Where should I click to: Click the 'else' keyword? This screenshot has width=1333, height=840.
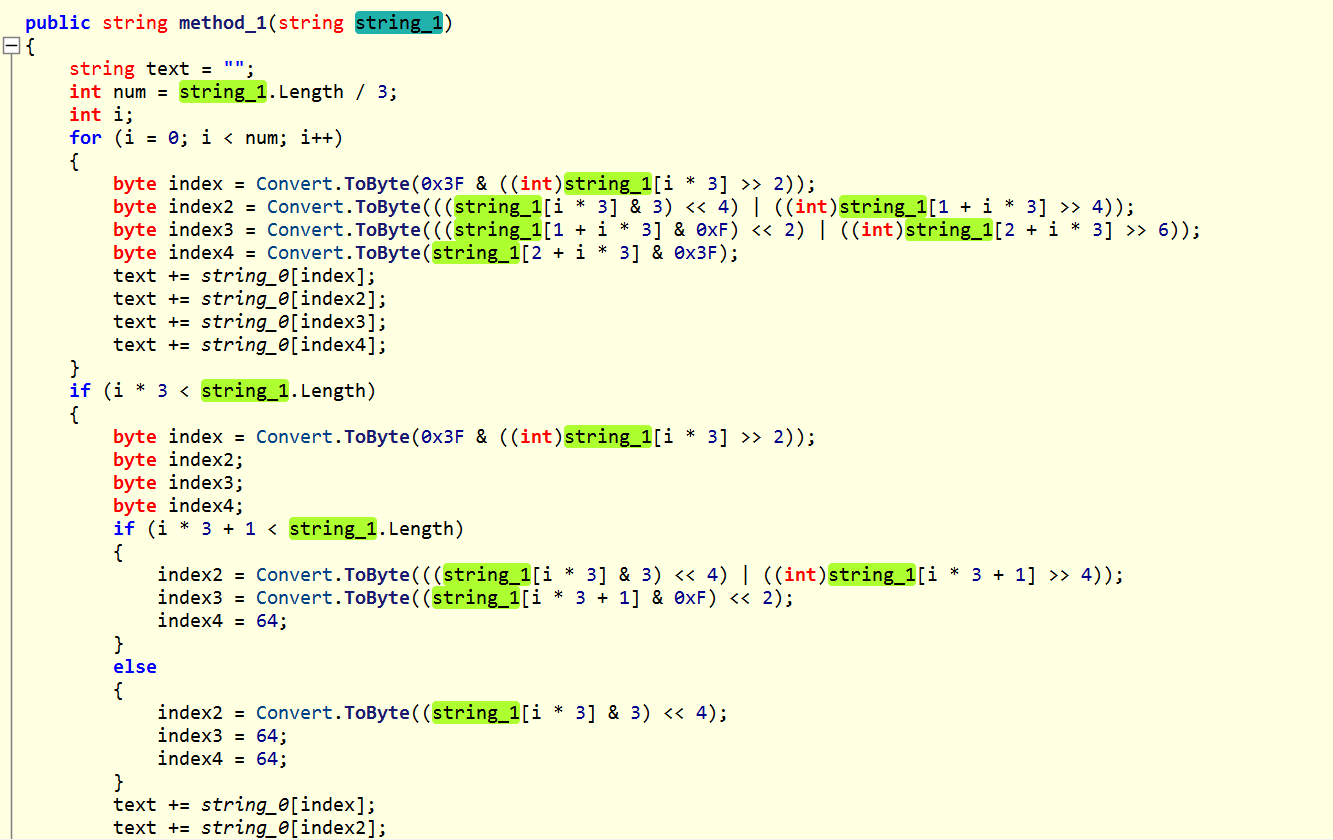coord(135,667)
